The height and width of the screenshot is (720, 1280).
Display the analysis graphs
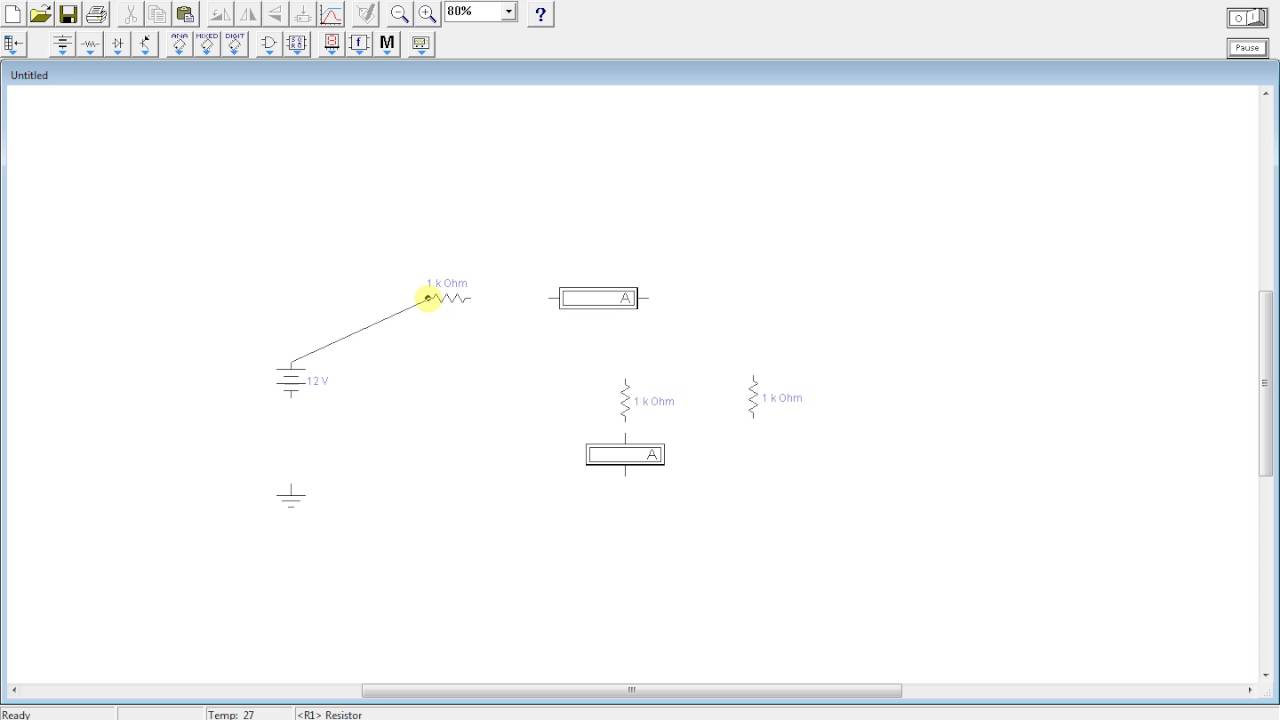(331, 14)
